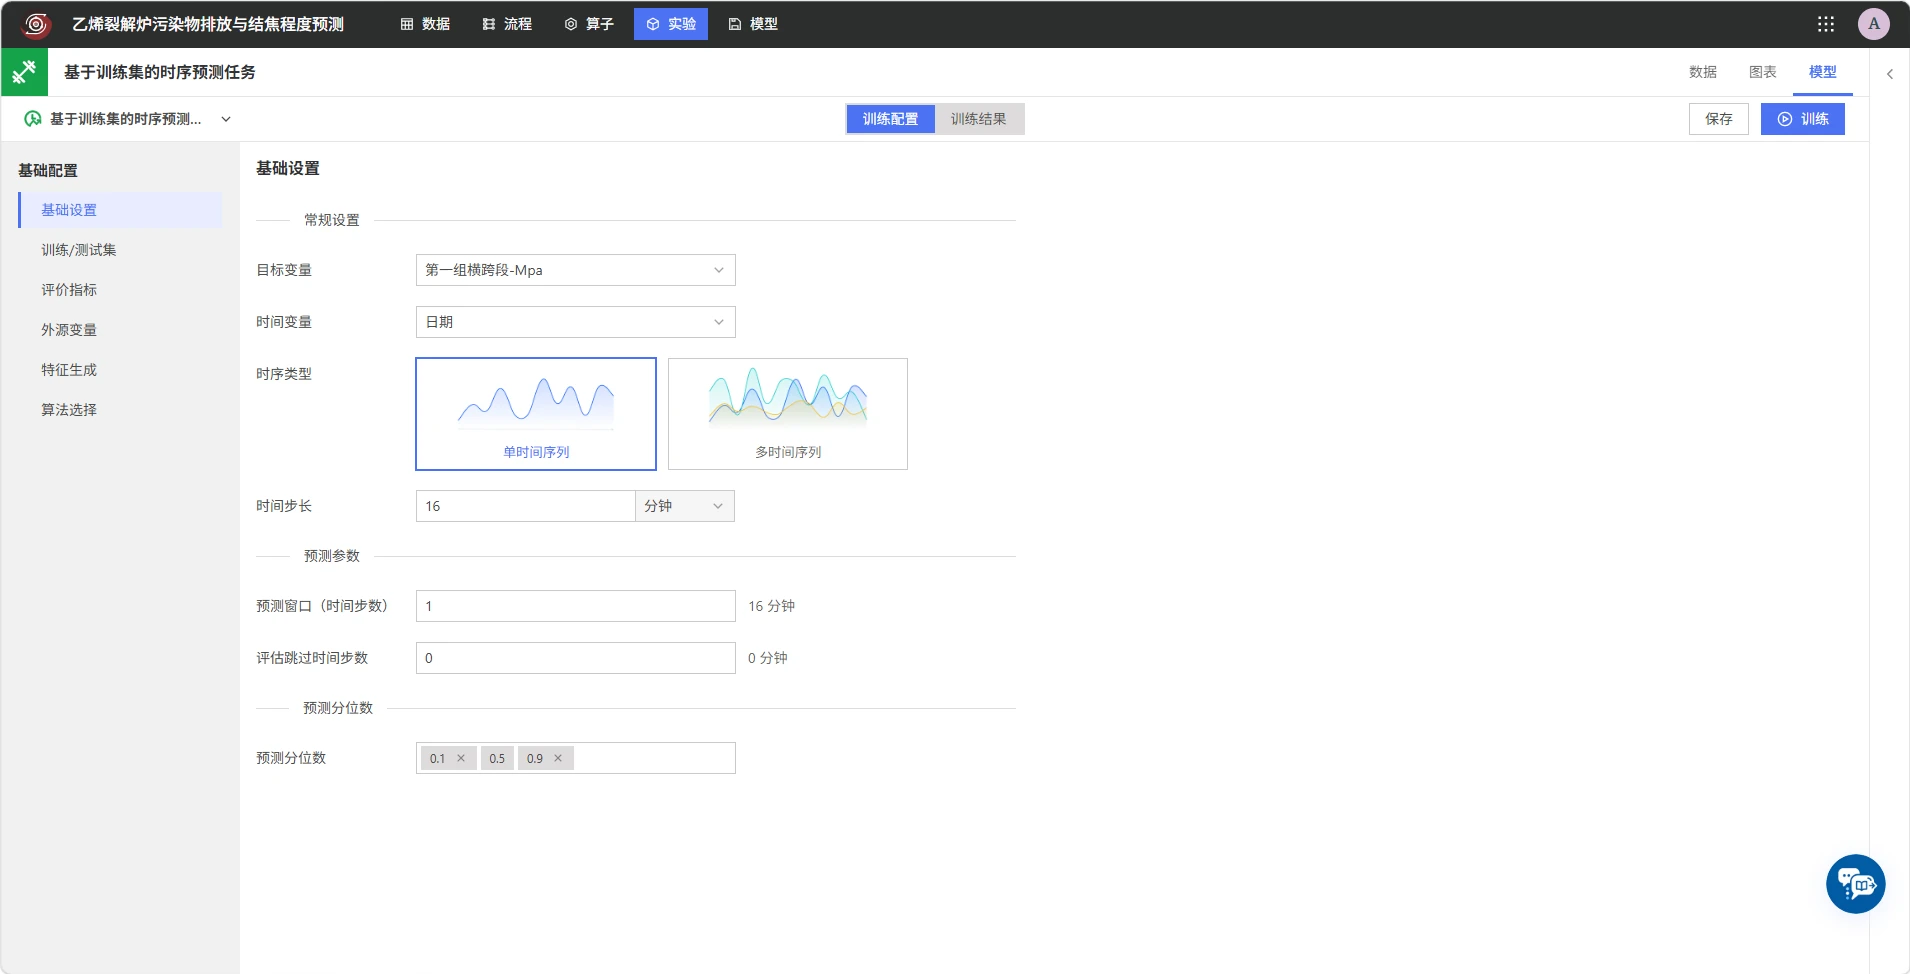1910x974 pixels.
Task: Open 评价指标 in the sidebar
Action: (120, 290)
